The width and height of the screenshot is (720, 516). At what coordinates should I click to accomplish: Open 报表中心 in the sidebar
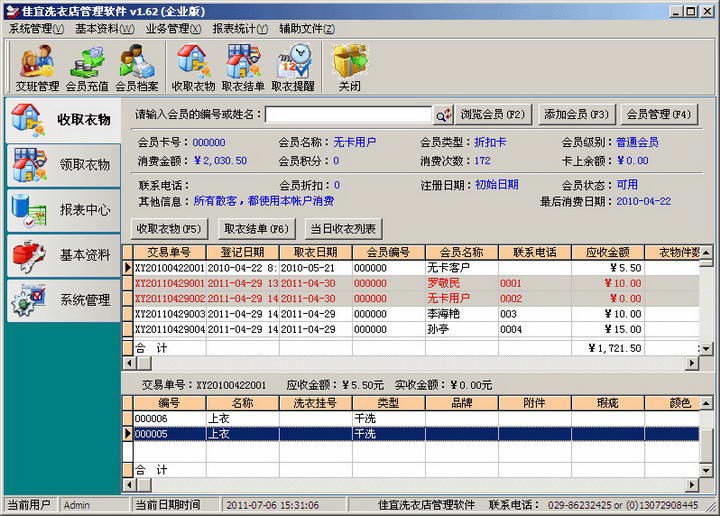63,210
